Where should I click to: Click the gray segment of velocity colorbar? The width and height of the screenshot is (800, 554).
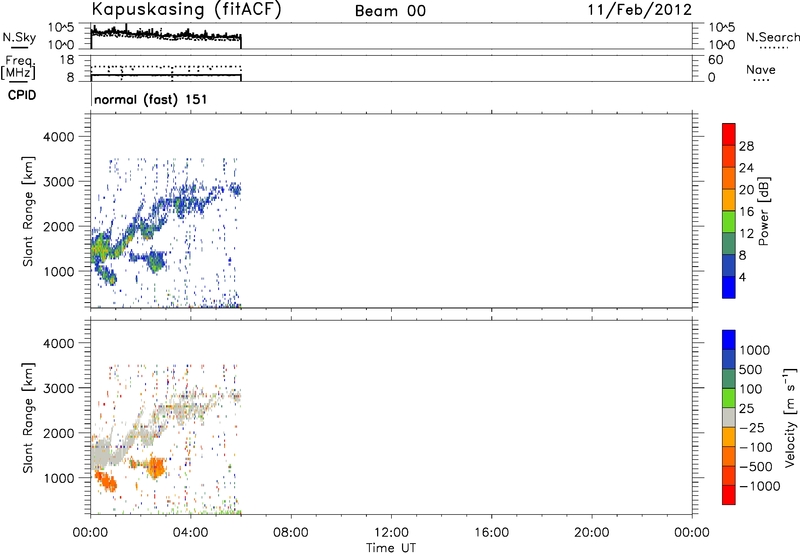[x=729, y=417]
